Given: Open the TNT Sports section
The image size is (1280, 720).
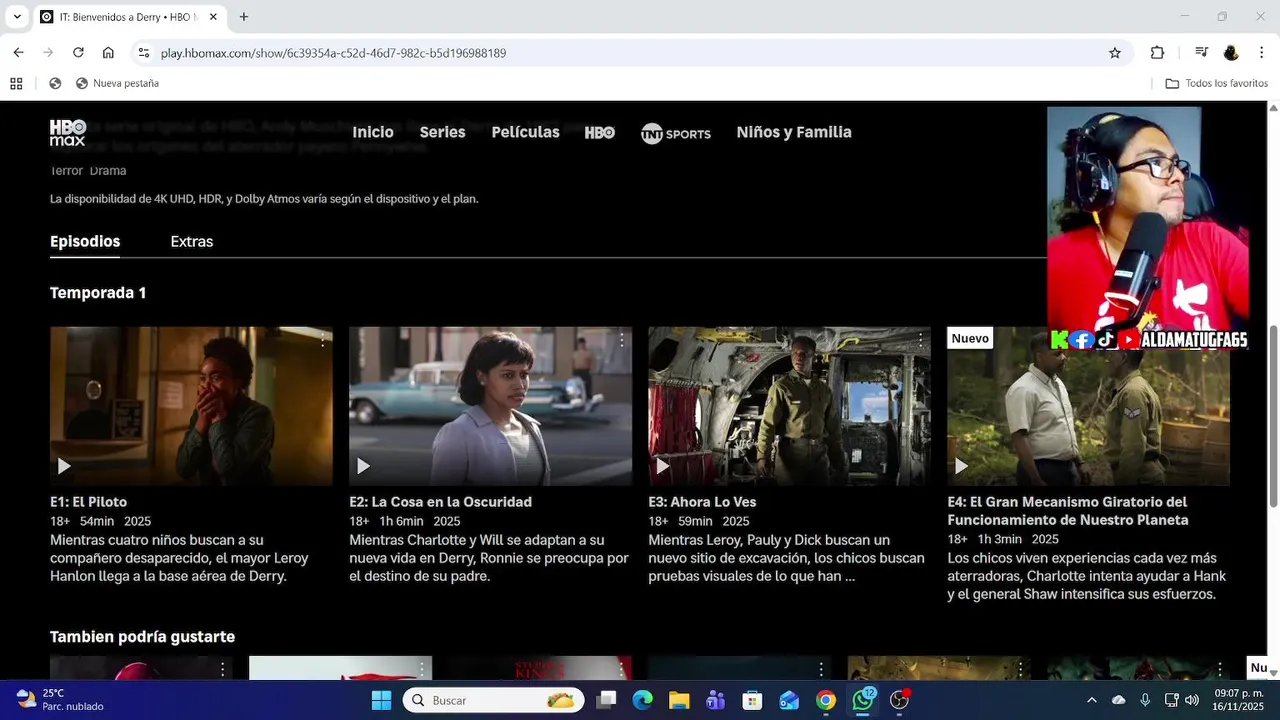Looking at the screenshot, I should coord(676,133).
